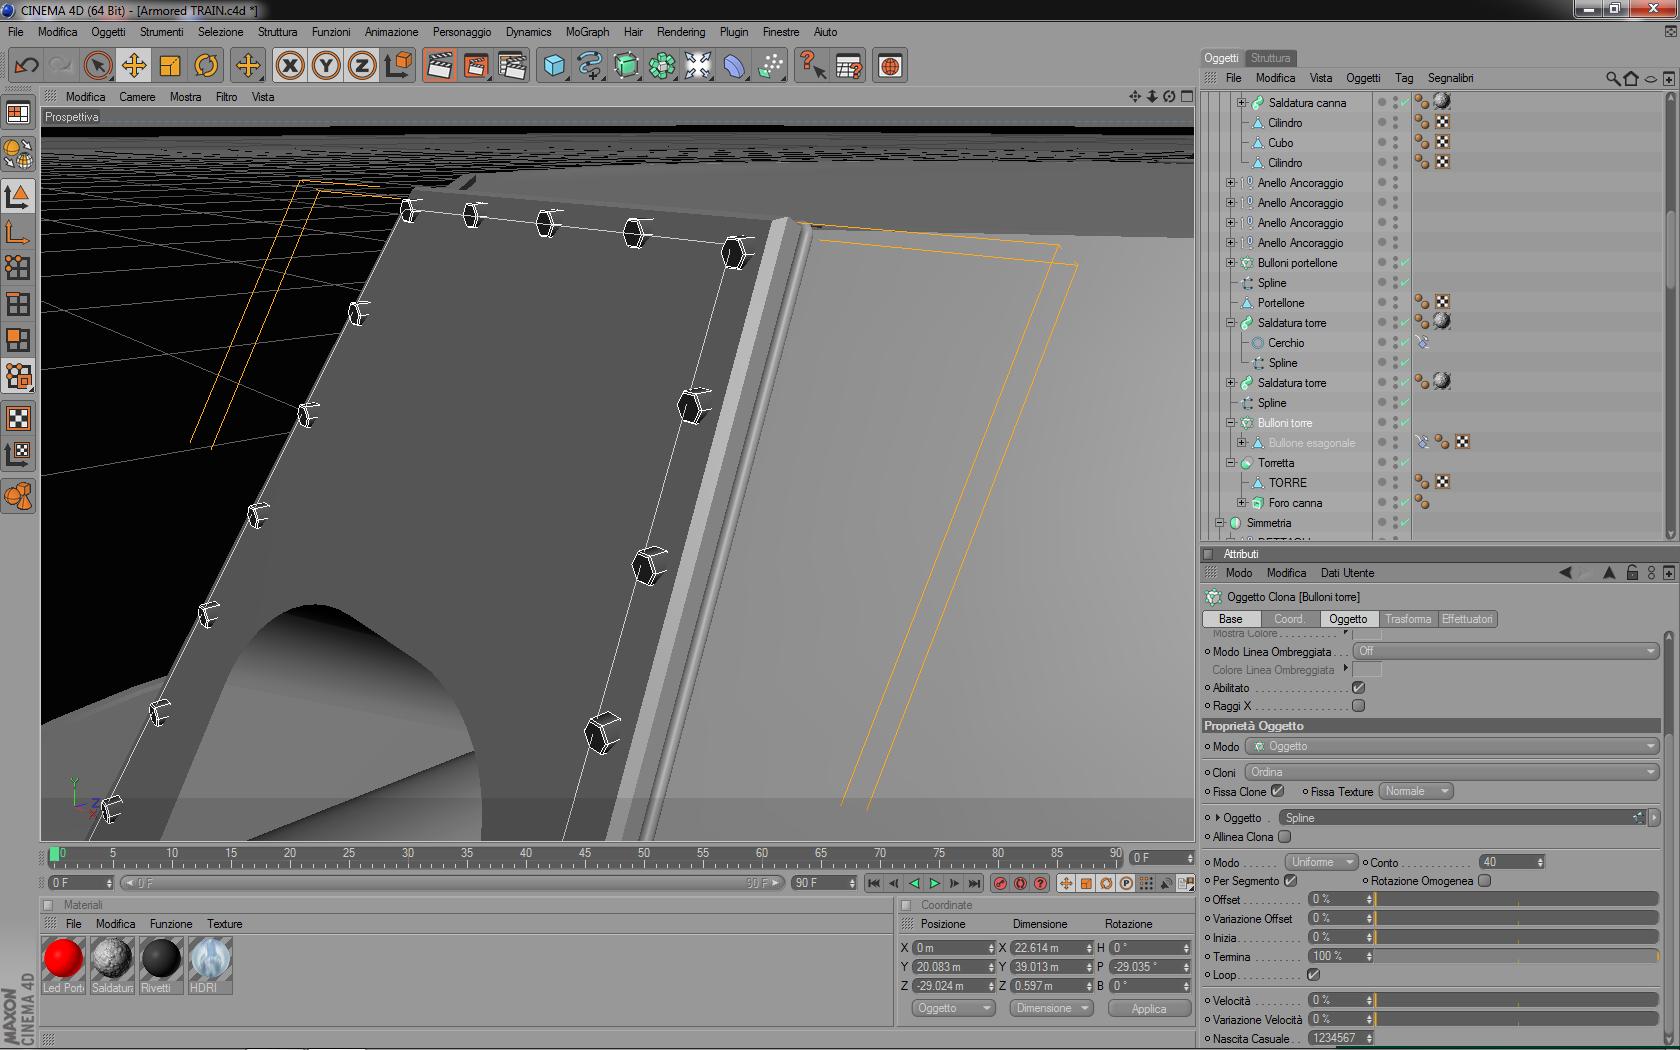Select the red Led Porti material
Viewport: 1680px width, 1050px height.
coord(63,958)
